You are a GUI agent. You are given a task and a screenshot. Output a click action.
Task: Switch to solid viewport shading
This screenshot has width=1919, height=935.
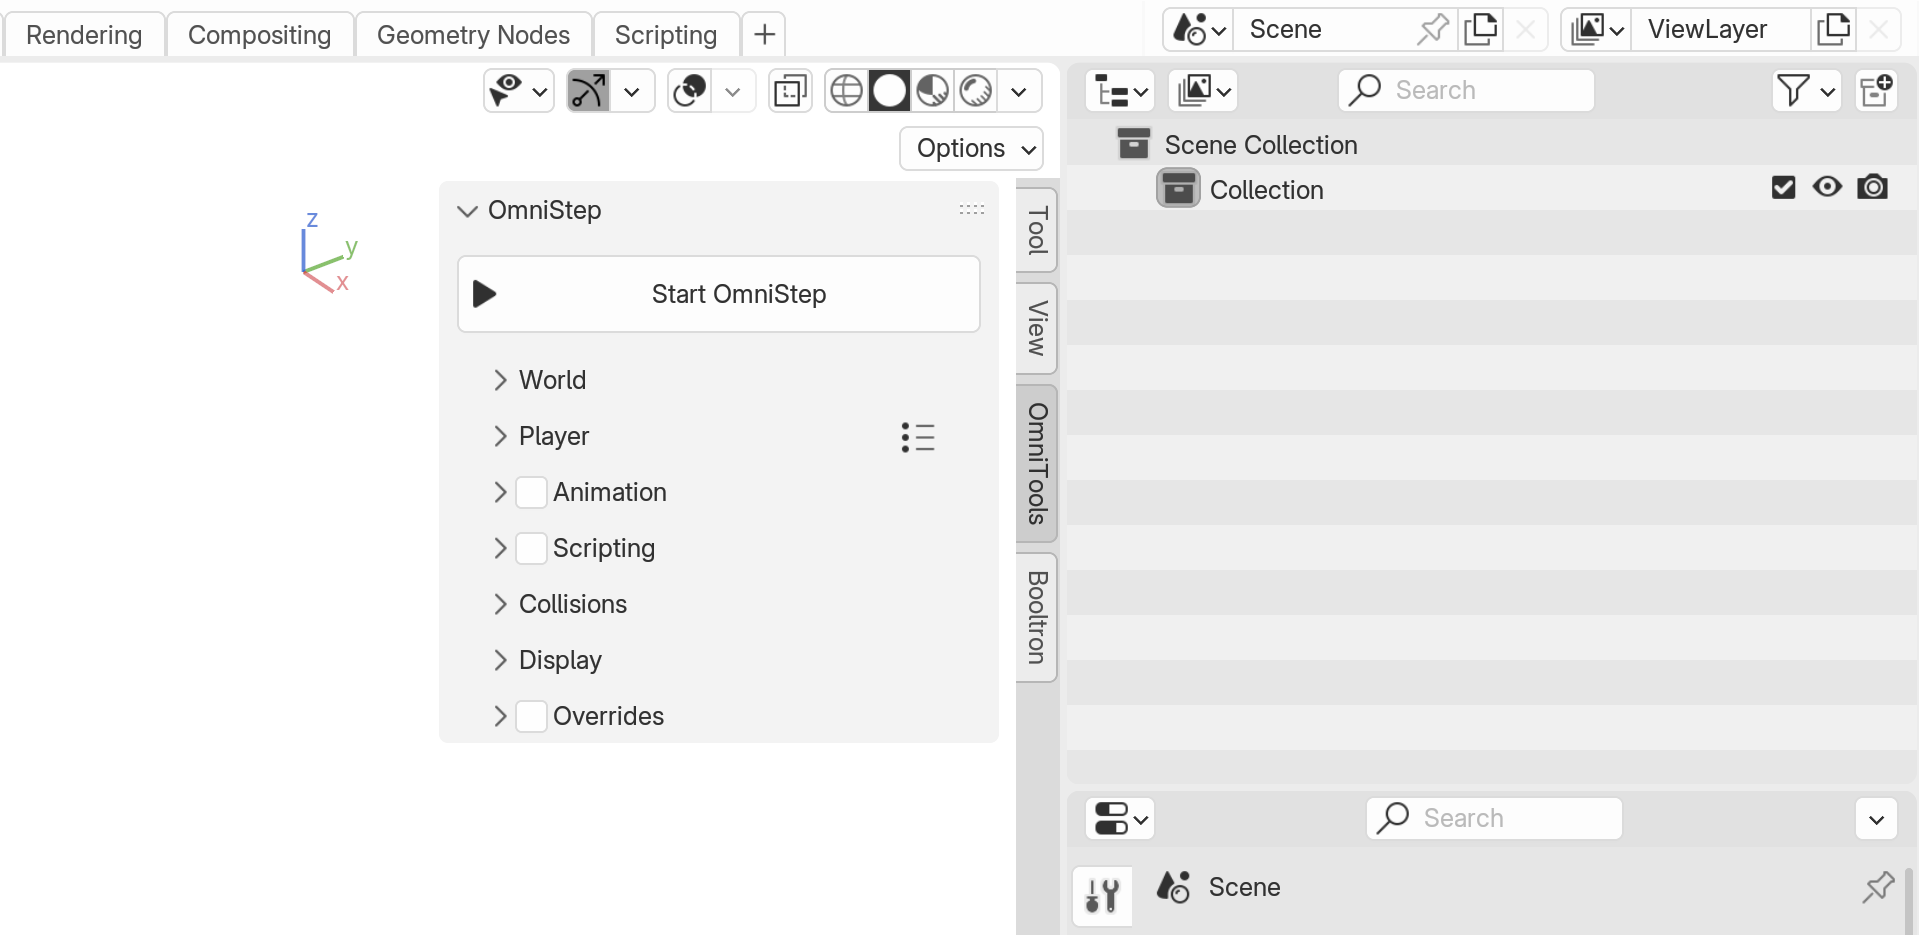pyautogui.click(x=889, y=91)
